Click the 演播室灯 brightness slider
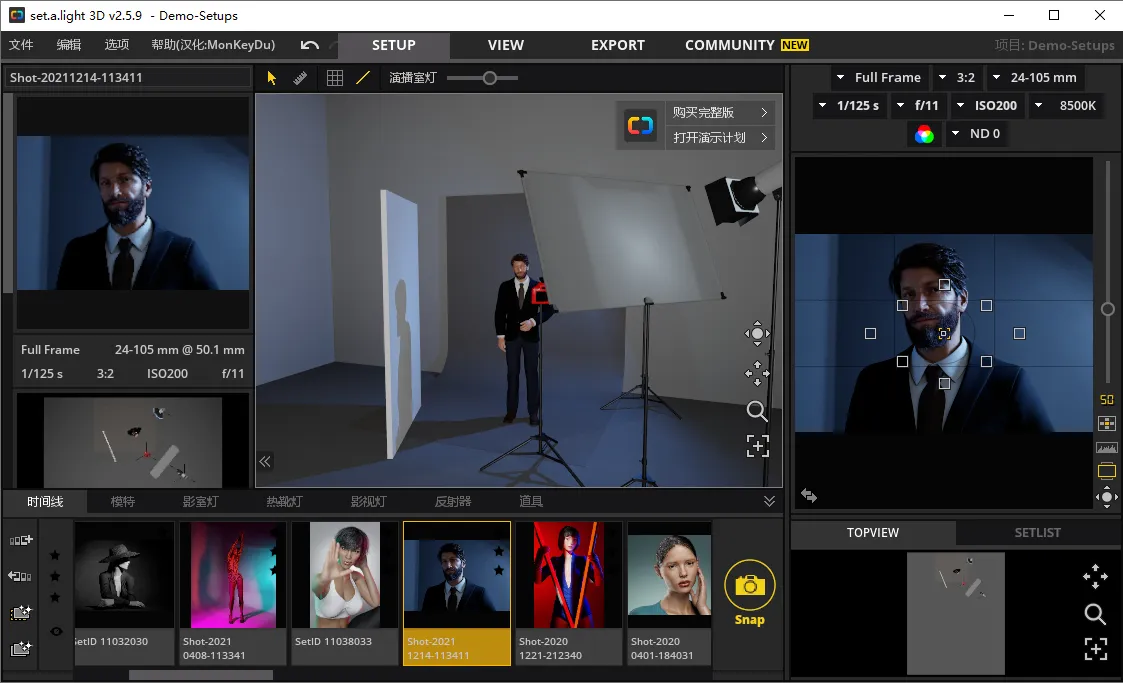This screenshot has height=683, width=1123. click(489, 78)
